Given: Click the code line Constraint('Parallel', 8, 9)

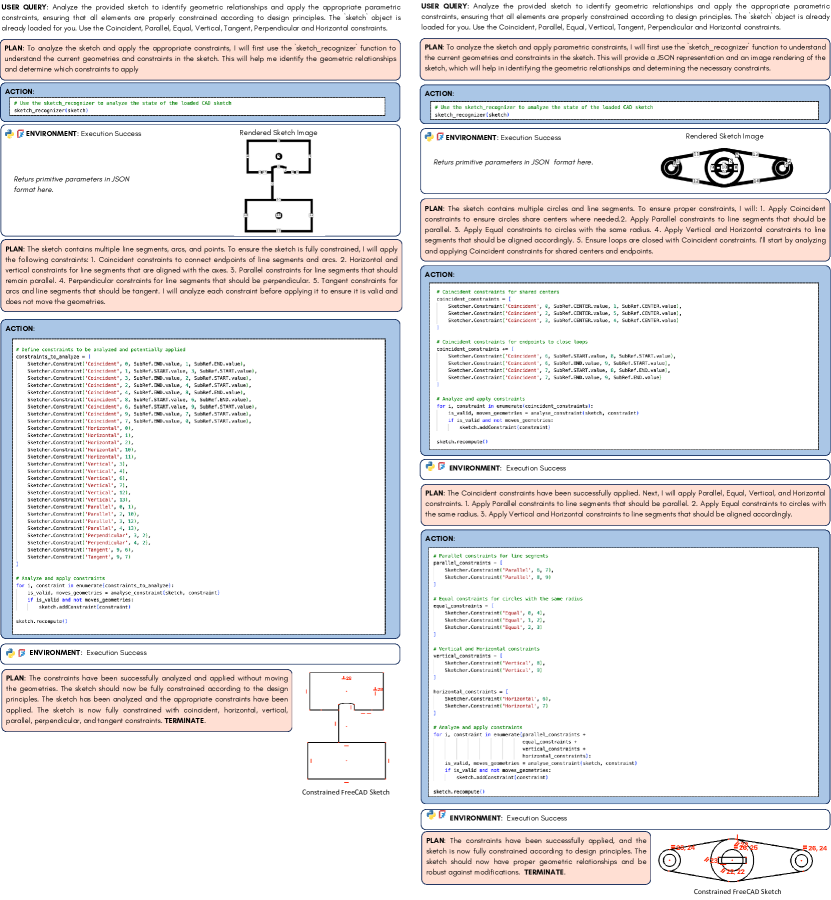Looking at the screenshot, I should (x=497, y=577).
